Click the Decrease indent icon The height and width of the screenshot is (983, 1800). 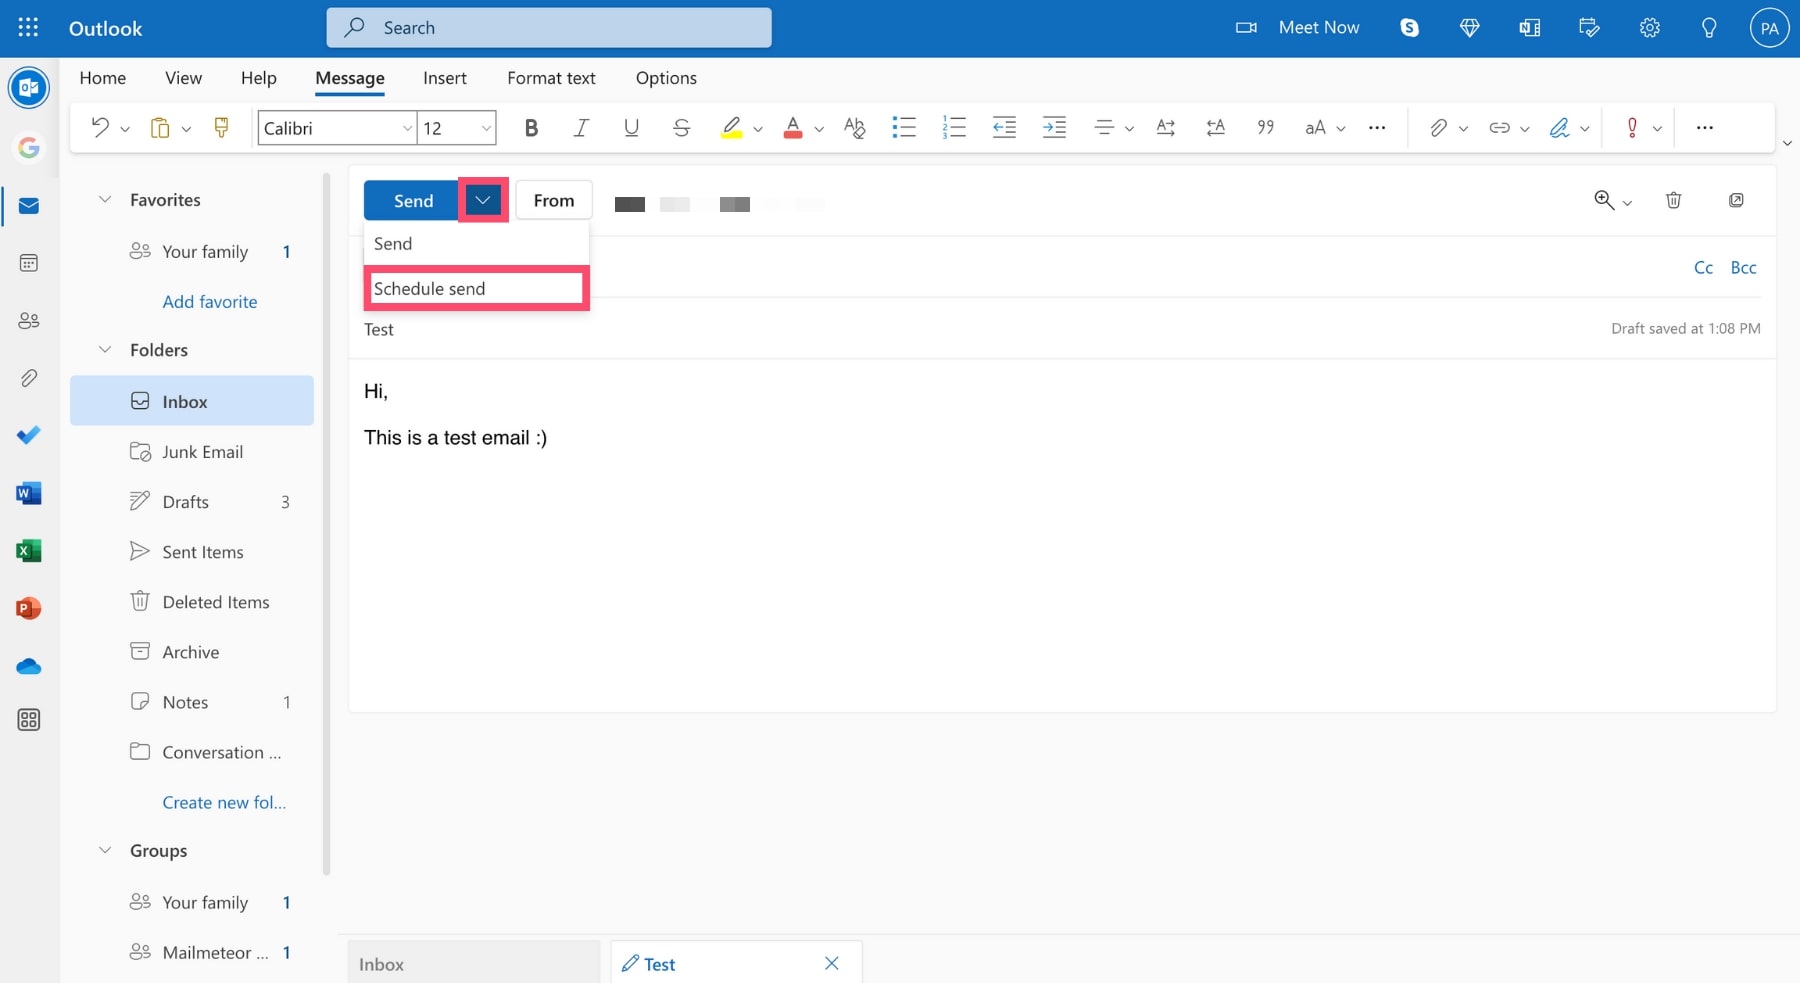point(1004,127)
